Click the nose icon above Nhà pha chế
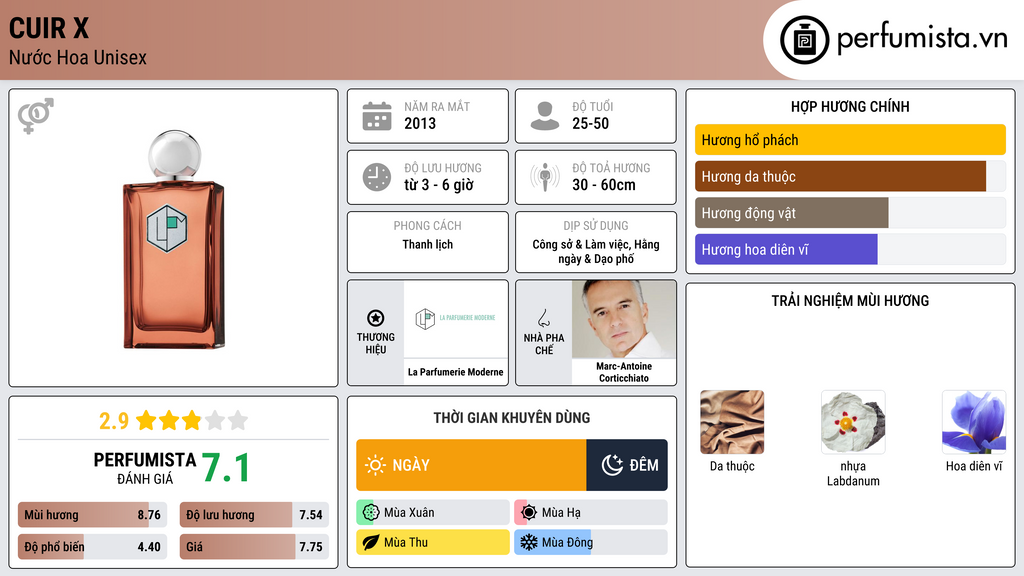 (x=543, y=318)
